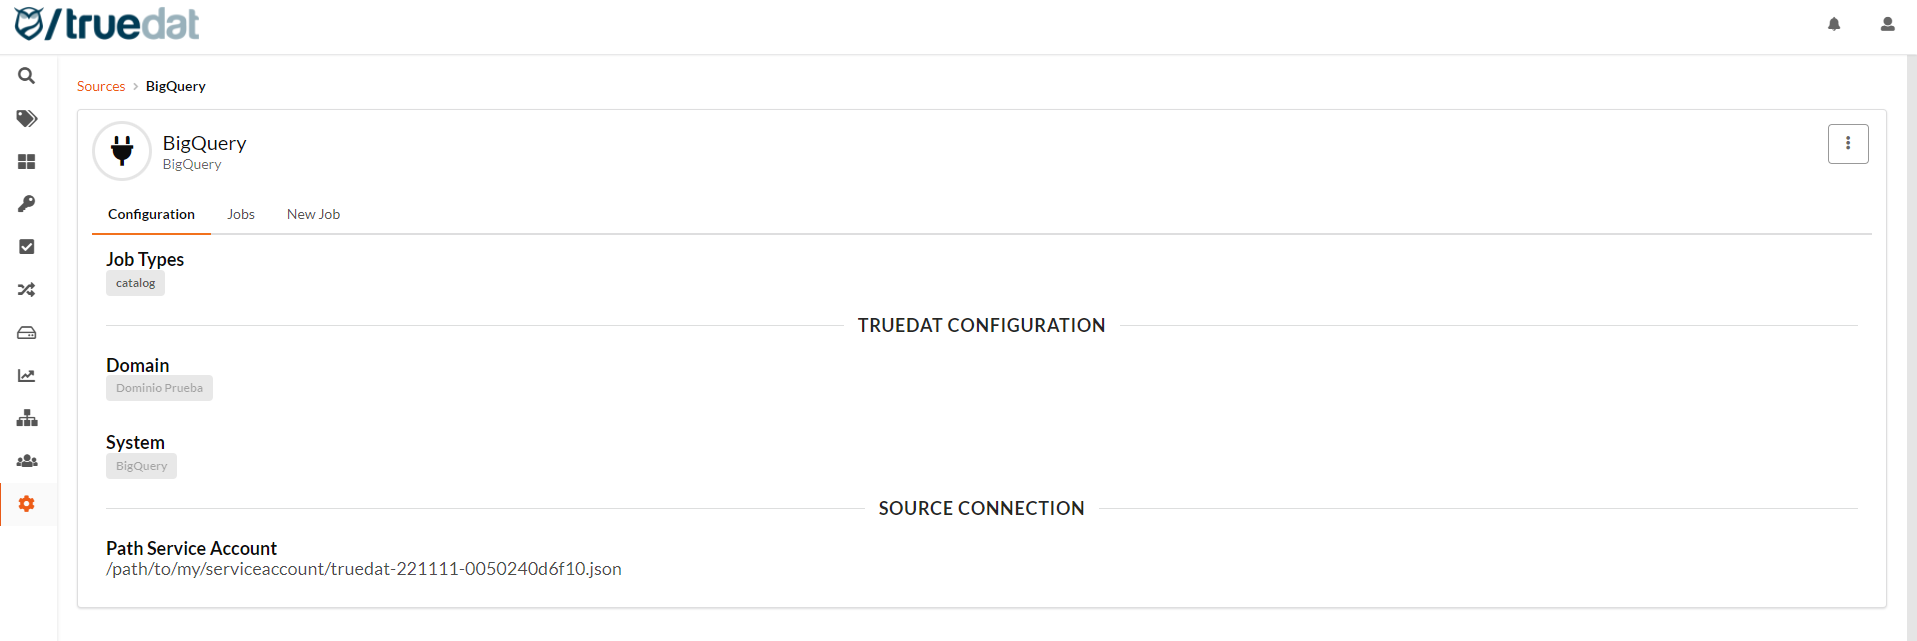Image resolution: width=1917 pixels, height=641 pixels.
Task: Click the catalog job type label
Action: 135,284
